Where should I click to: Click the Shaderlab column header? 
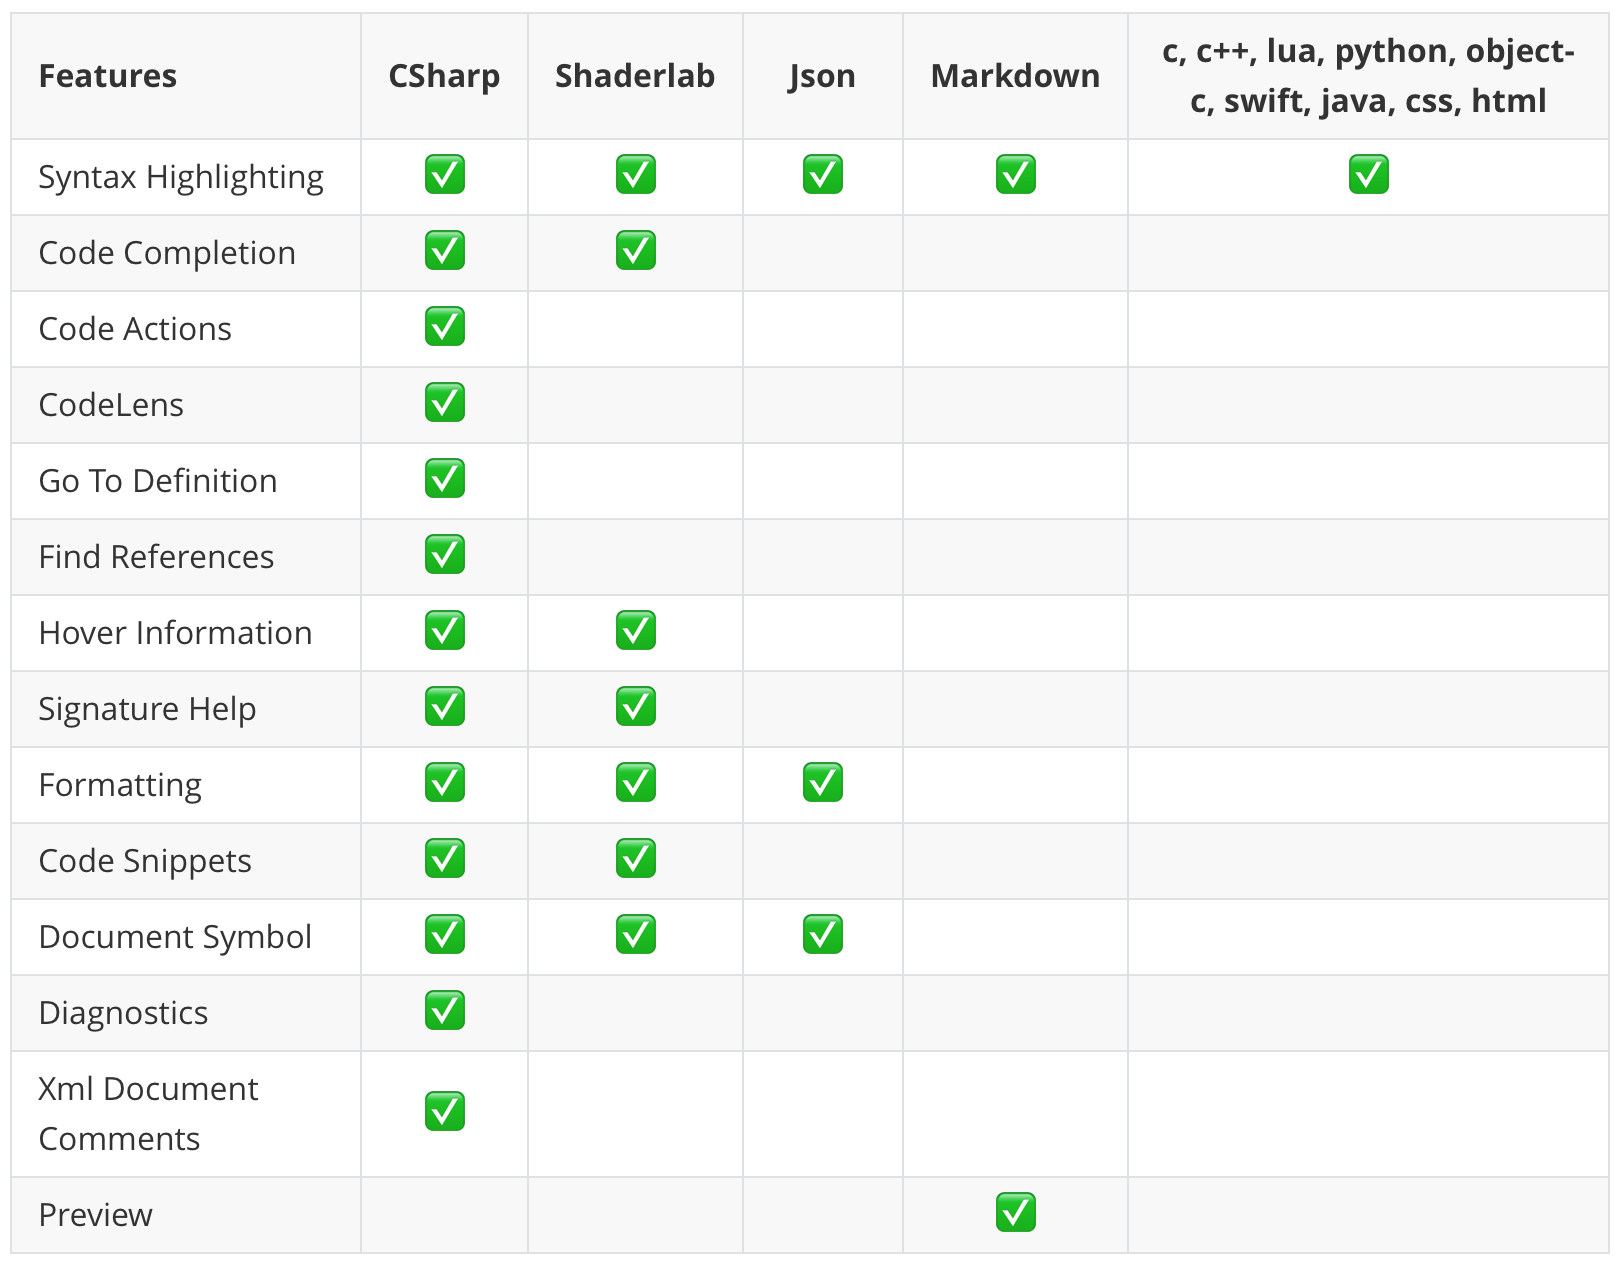[635, 76]
